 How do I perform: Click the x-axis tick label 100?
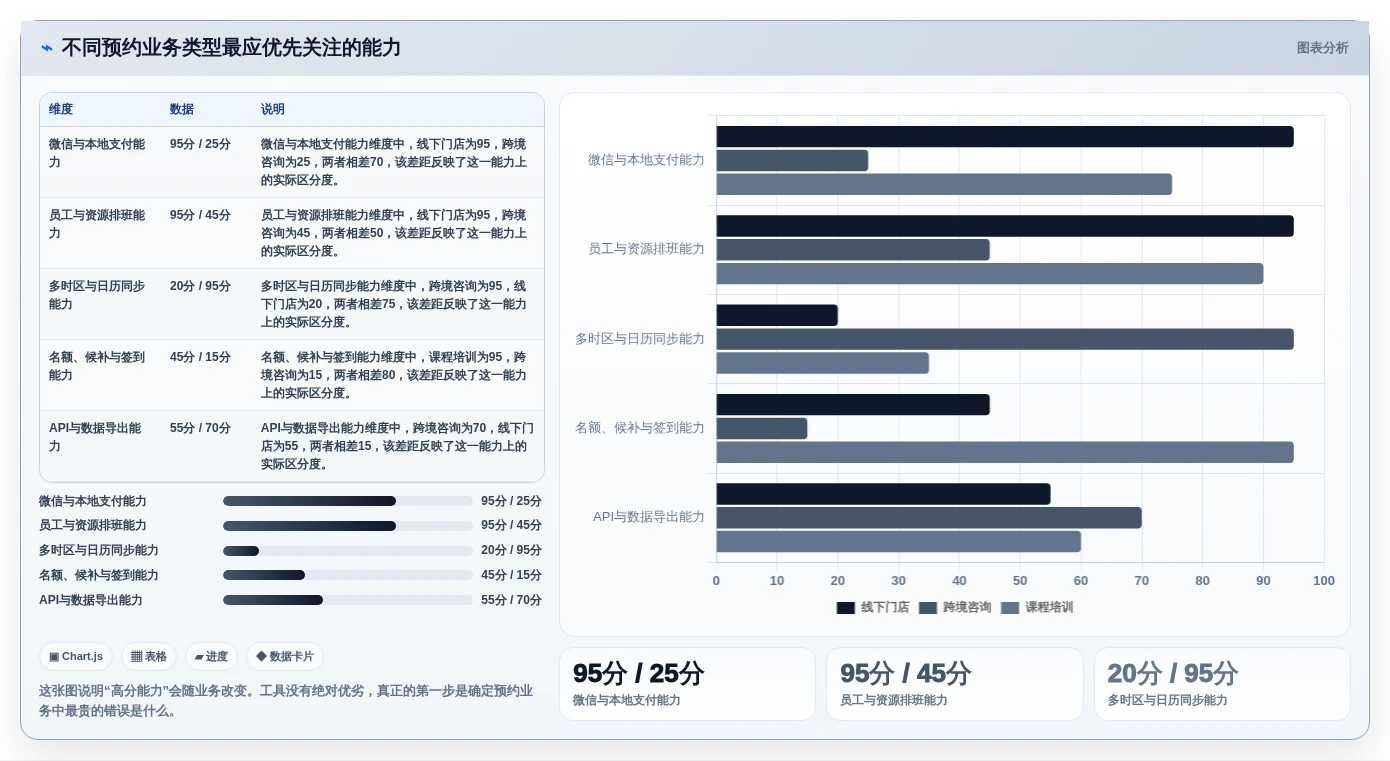point(1323,581)
